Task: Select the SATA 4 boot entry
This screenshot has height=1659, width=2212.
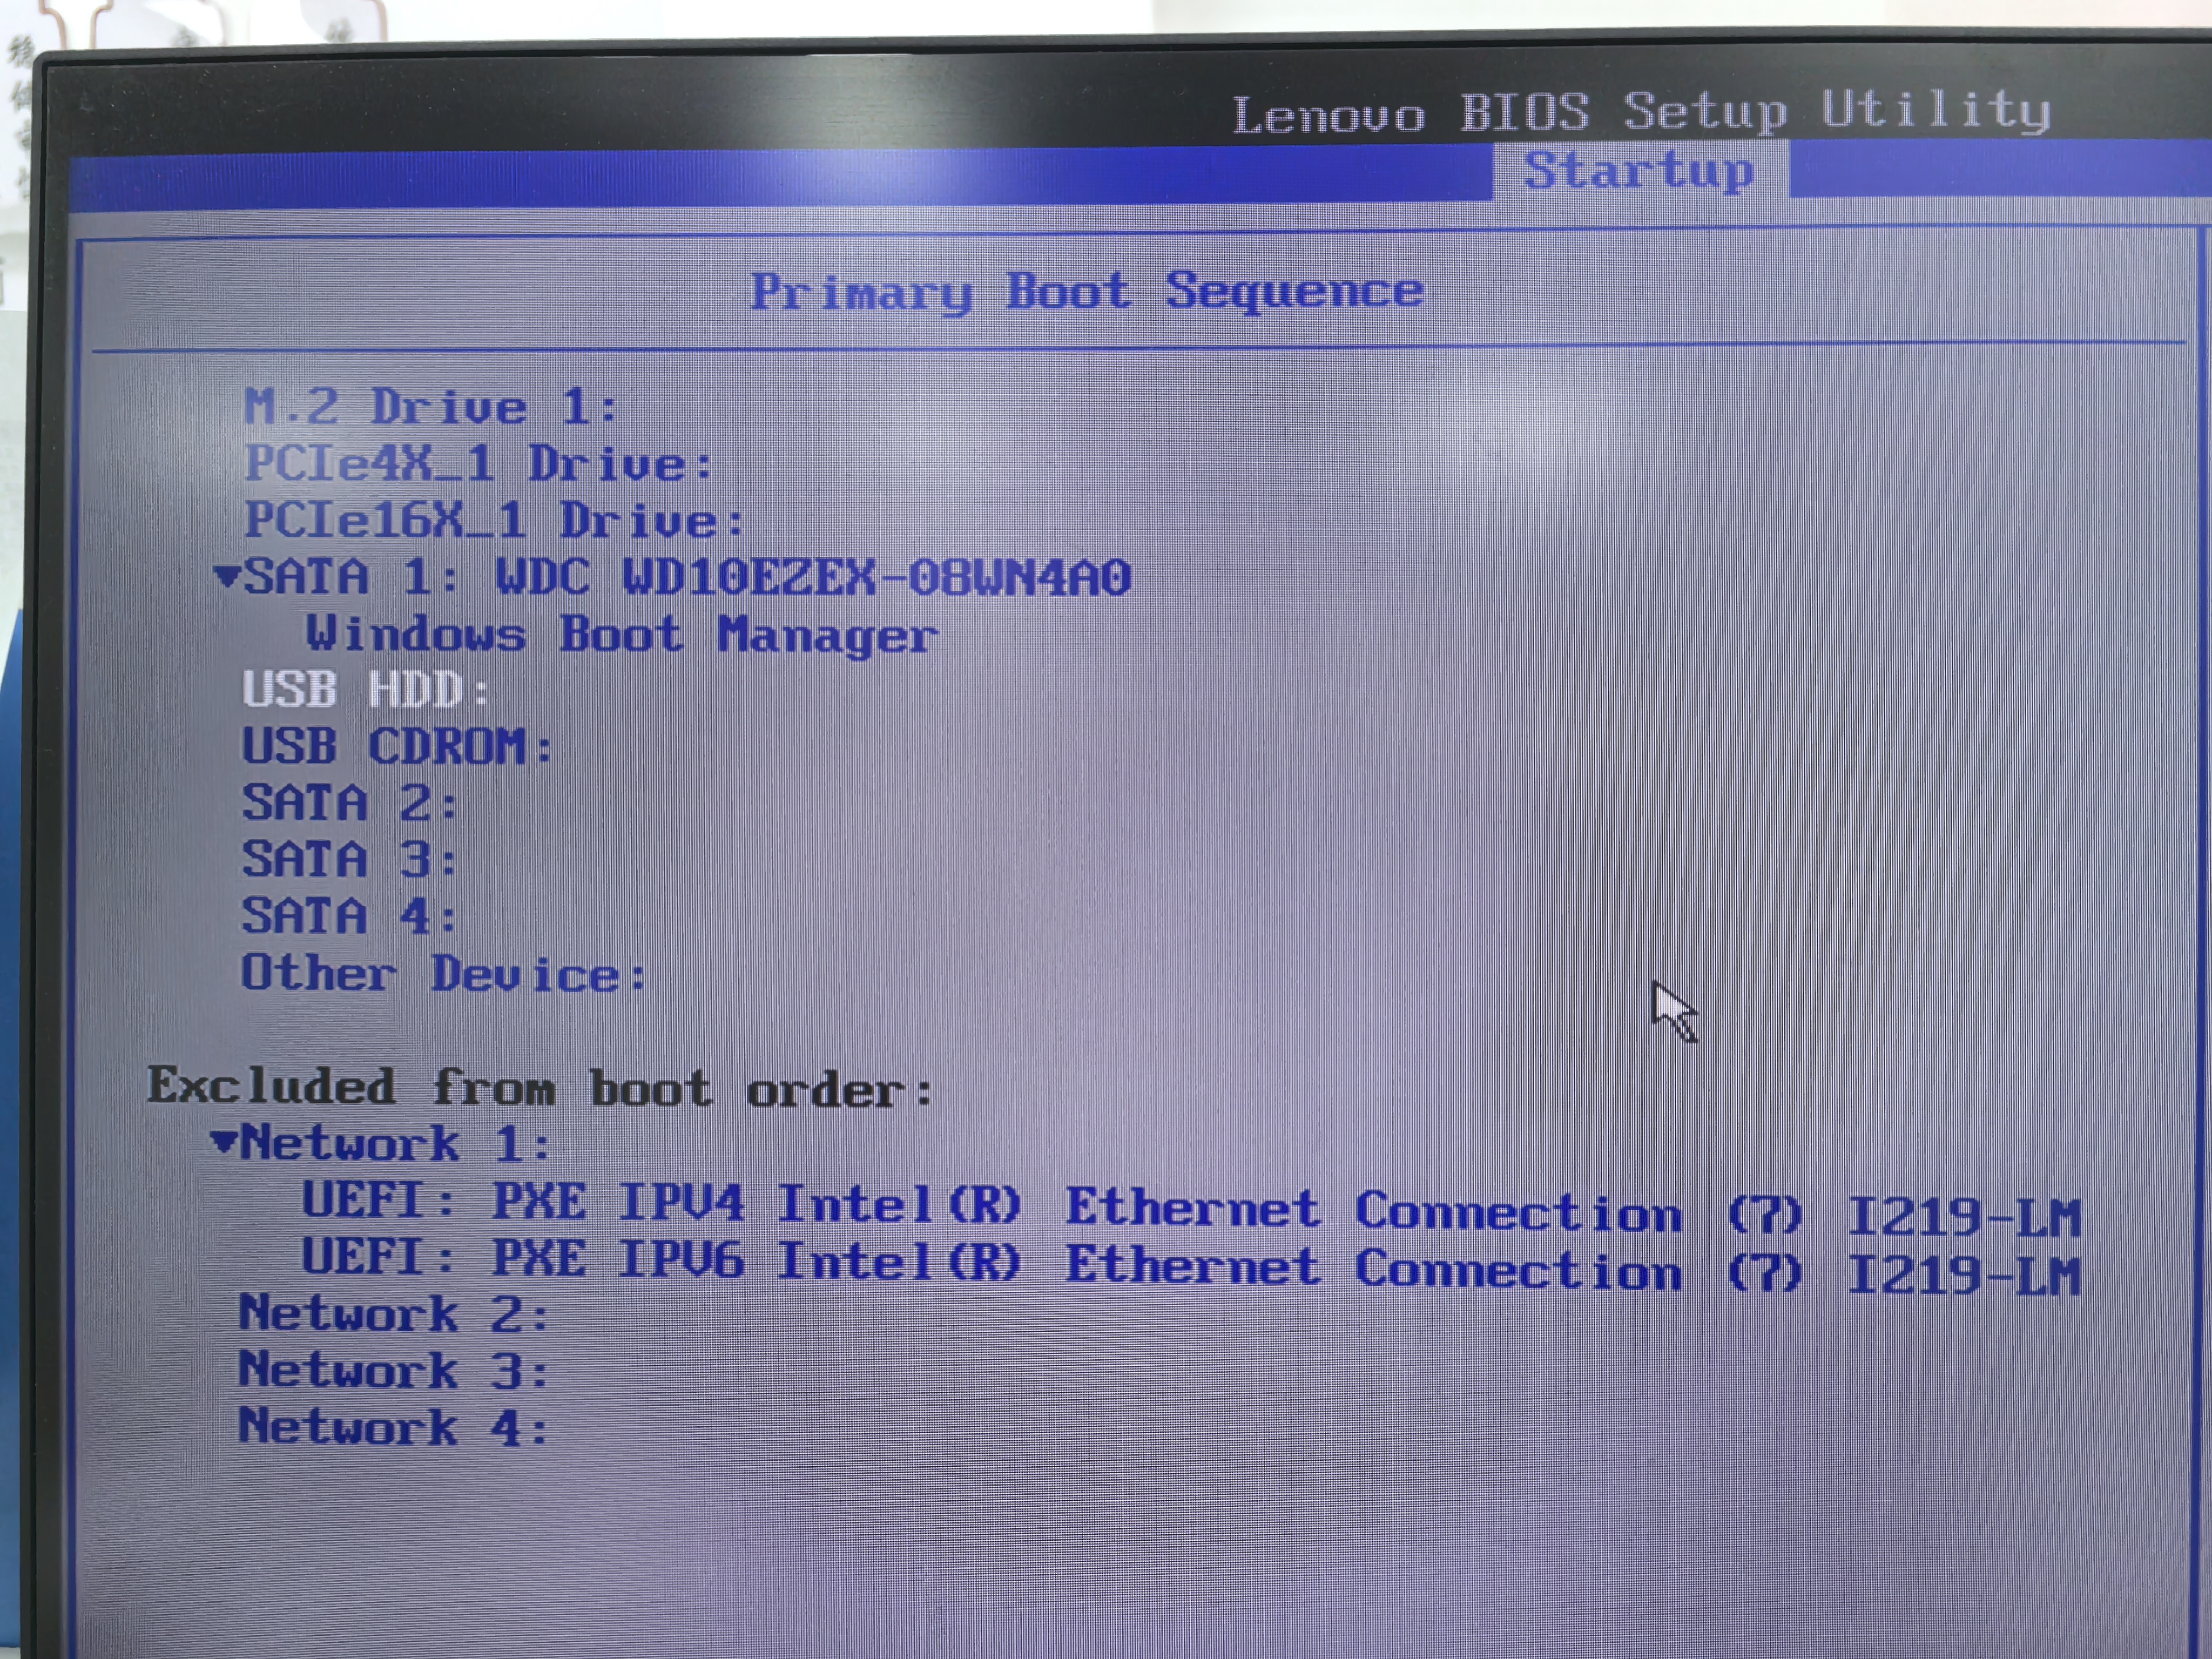Action: [x=349, y=917]
